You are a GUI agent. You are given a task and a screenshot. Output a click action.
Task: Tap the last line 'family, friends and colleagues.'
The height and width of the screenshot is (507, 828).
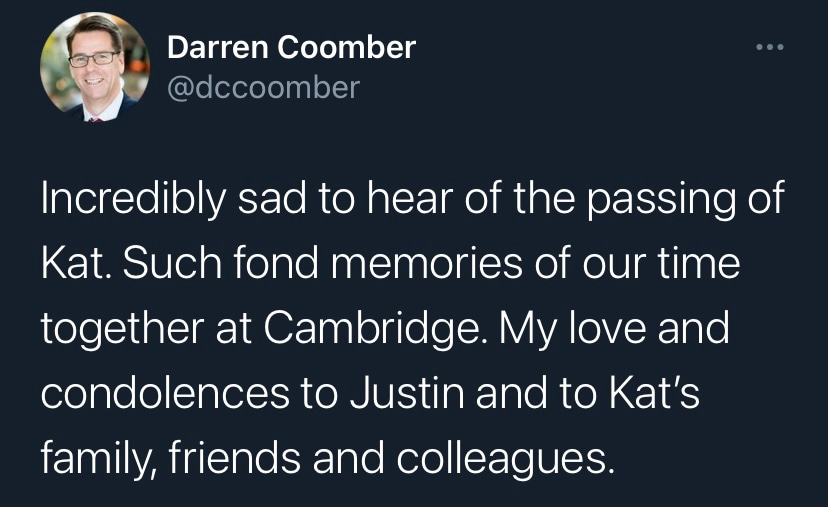click(x=325, y=459)
